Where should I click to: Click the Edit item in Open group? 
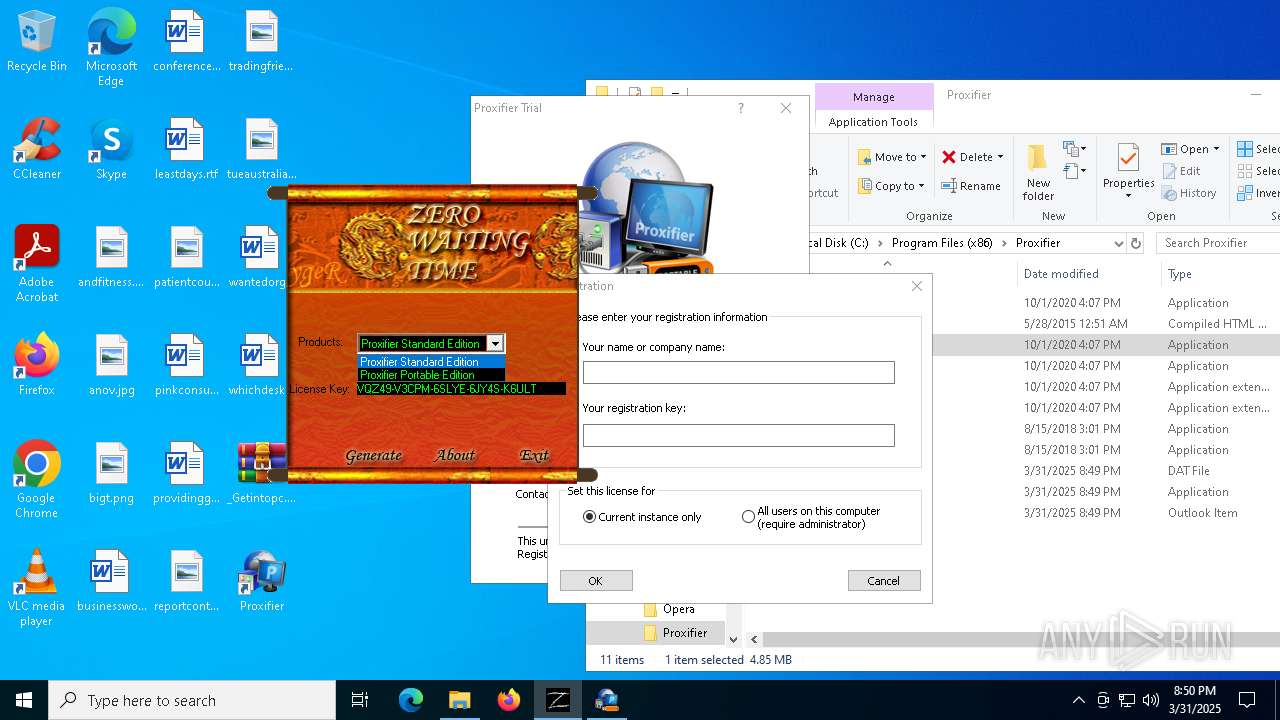click(1181, 171)
